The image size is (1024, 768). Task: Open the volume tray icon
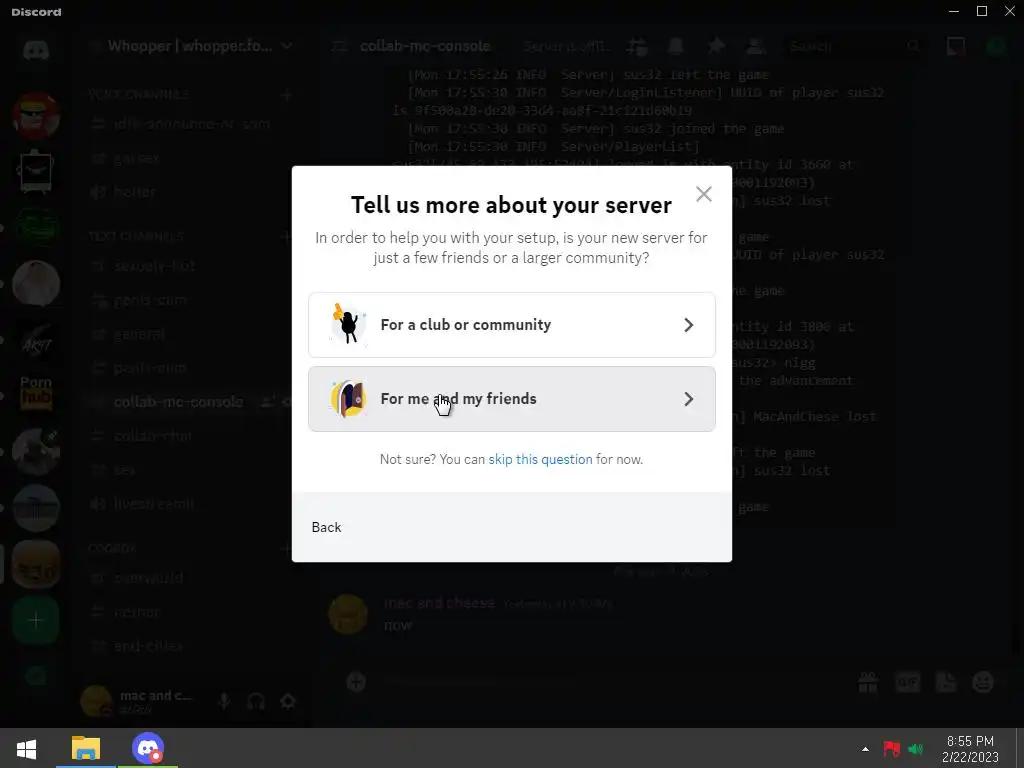click(x=916, y=749)
